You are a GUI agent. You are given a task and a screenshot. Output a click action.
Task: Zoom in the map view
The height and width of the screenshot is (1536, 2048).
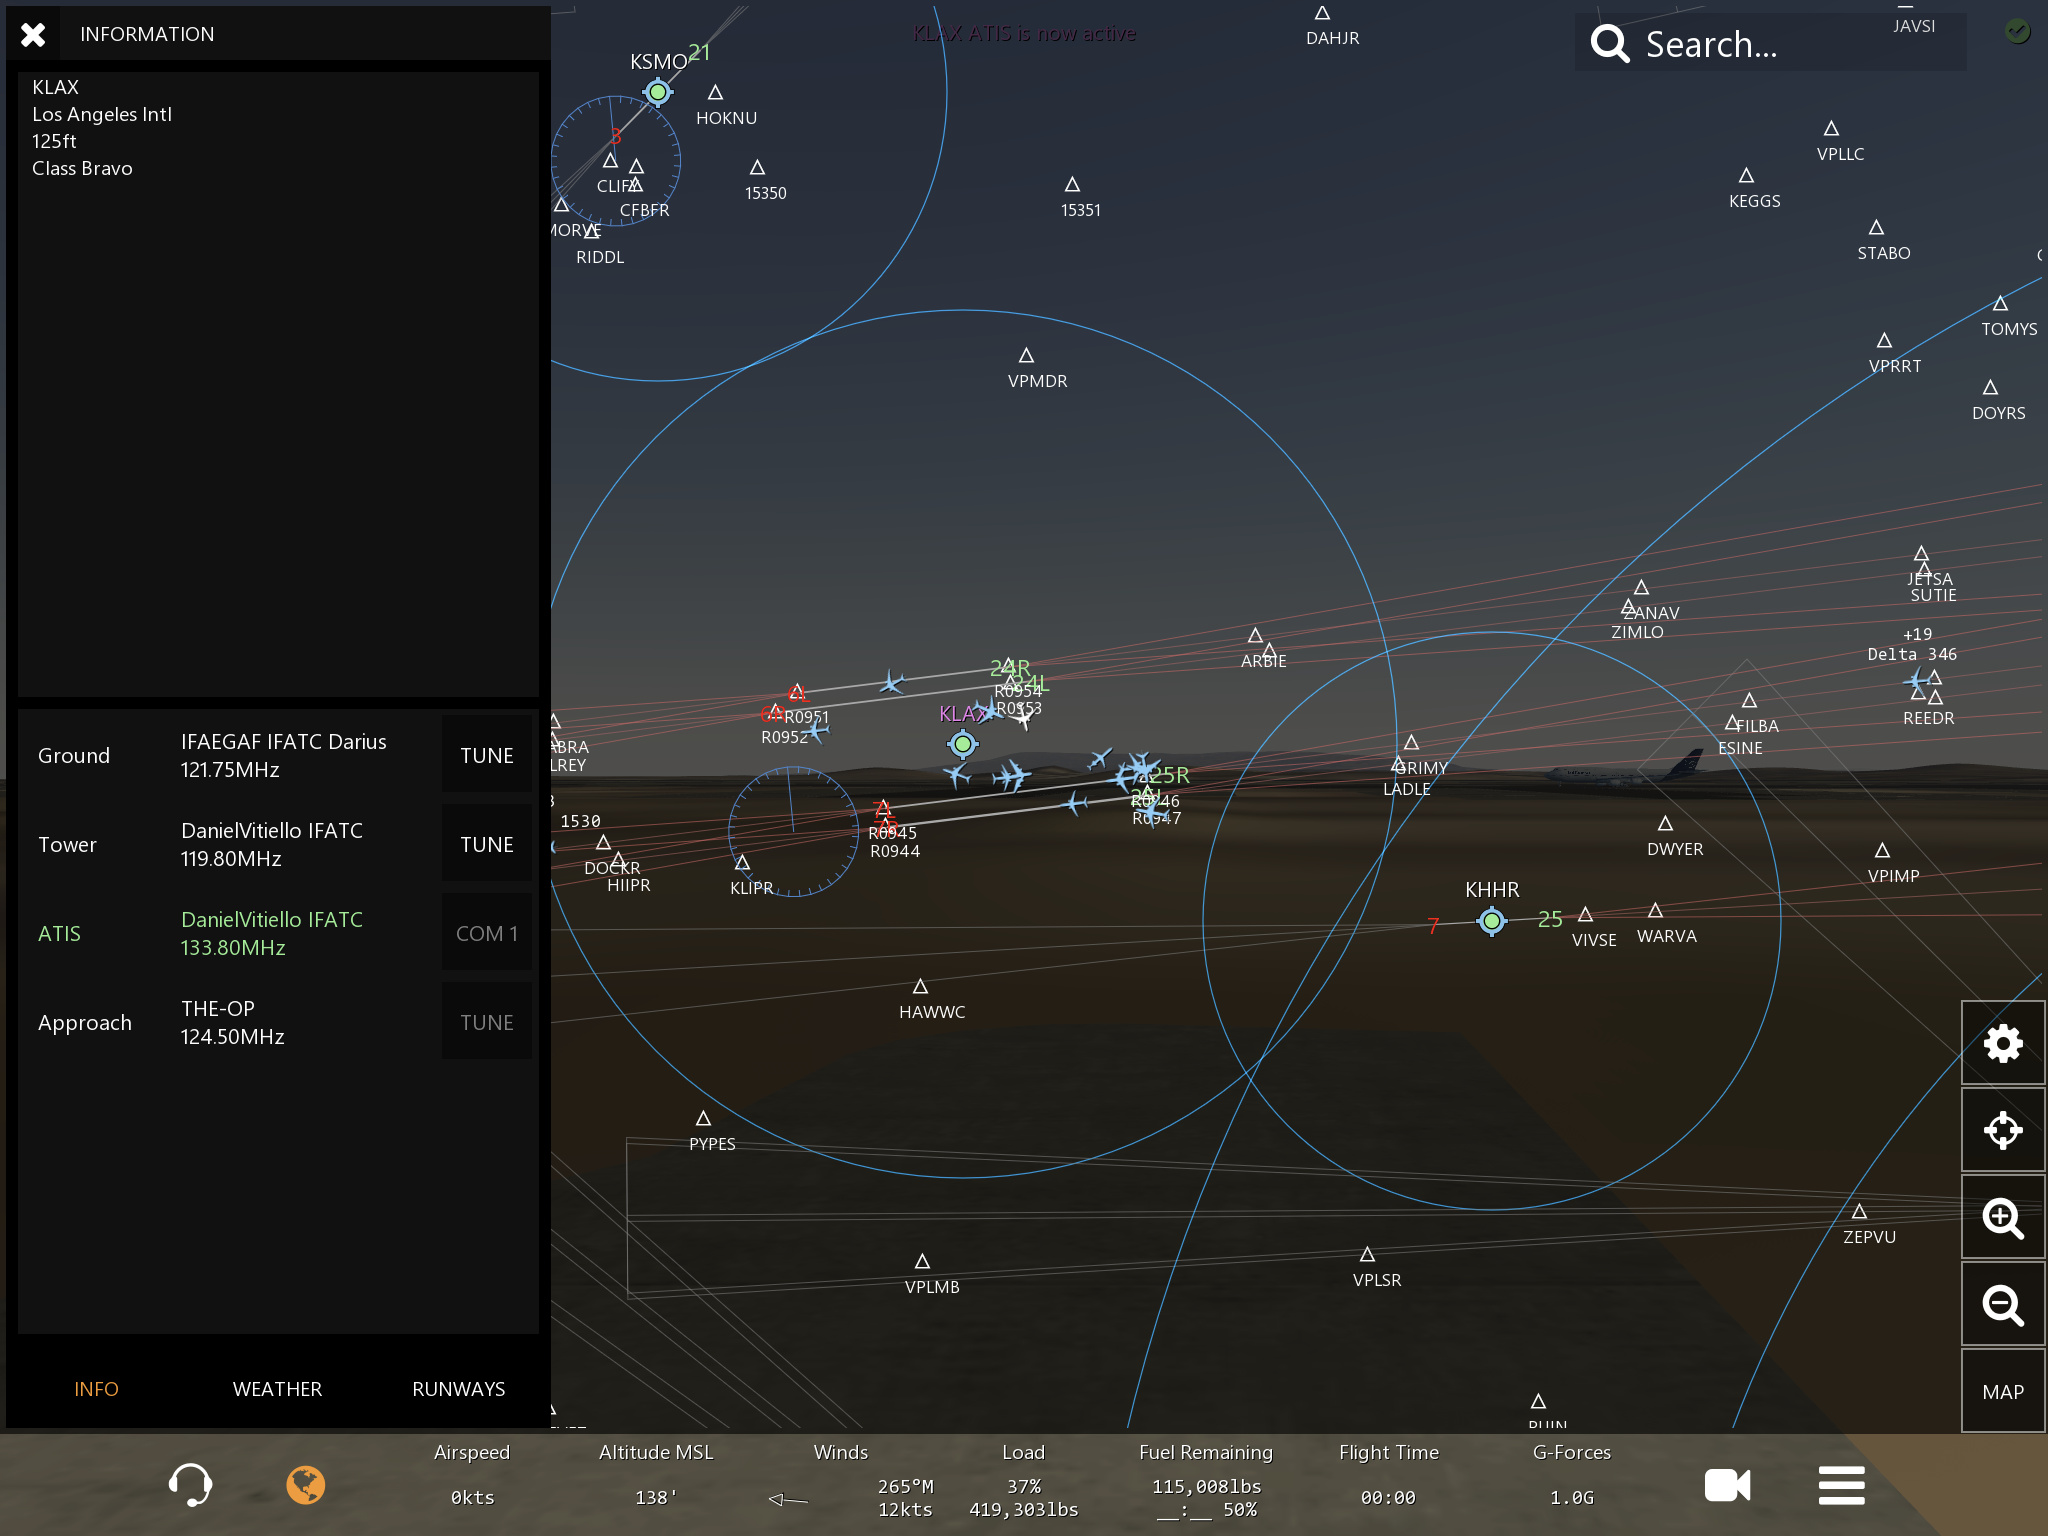2002,1218
